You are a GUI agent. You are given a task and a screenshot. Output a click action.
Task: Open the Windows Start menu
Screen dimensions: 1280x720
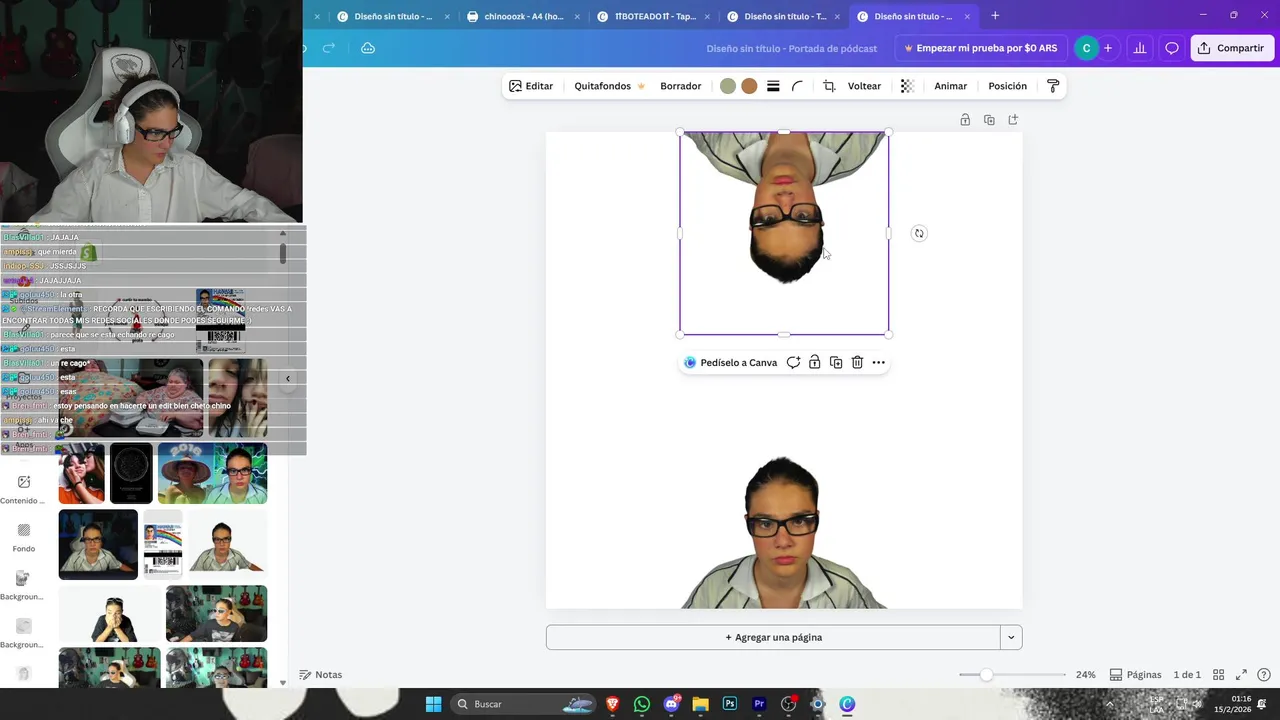[x=433, y=704]
